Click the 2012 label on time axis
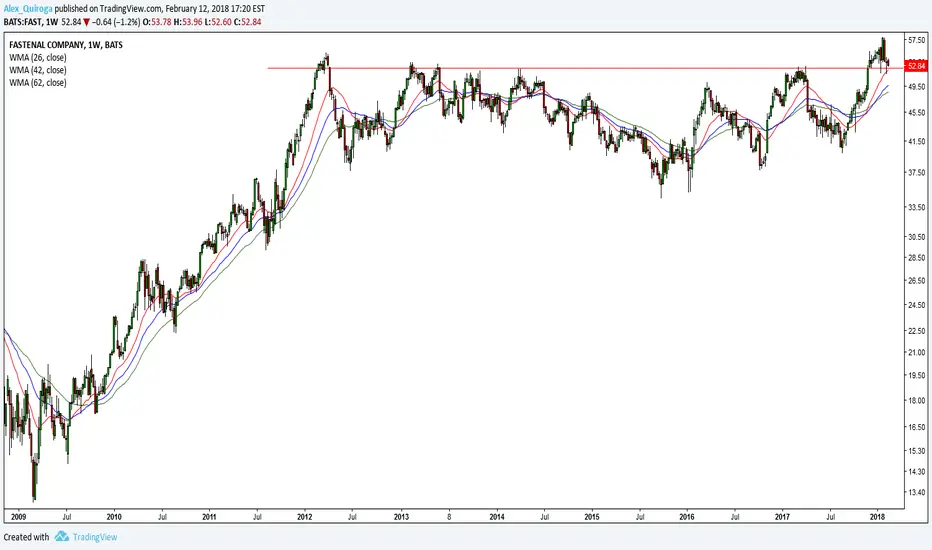This screenshot has height=550, width=932. click(305, 517)
